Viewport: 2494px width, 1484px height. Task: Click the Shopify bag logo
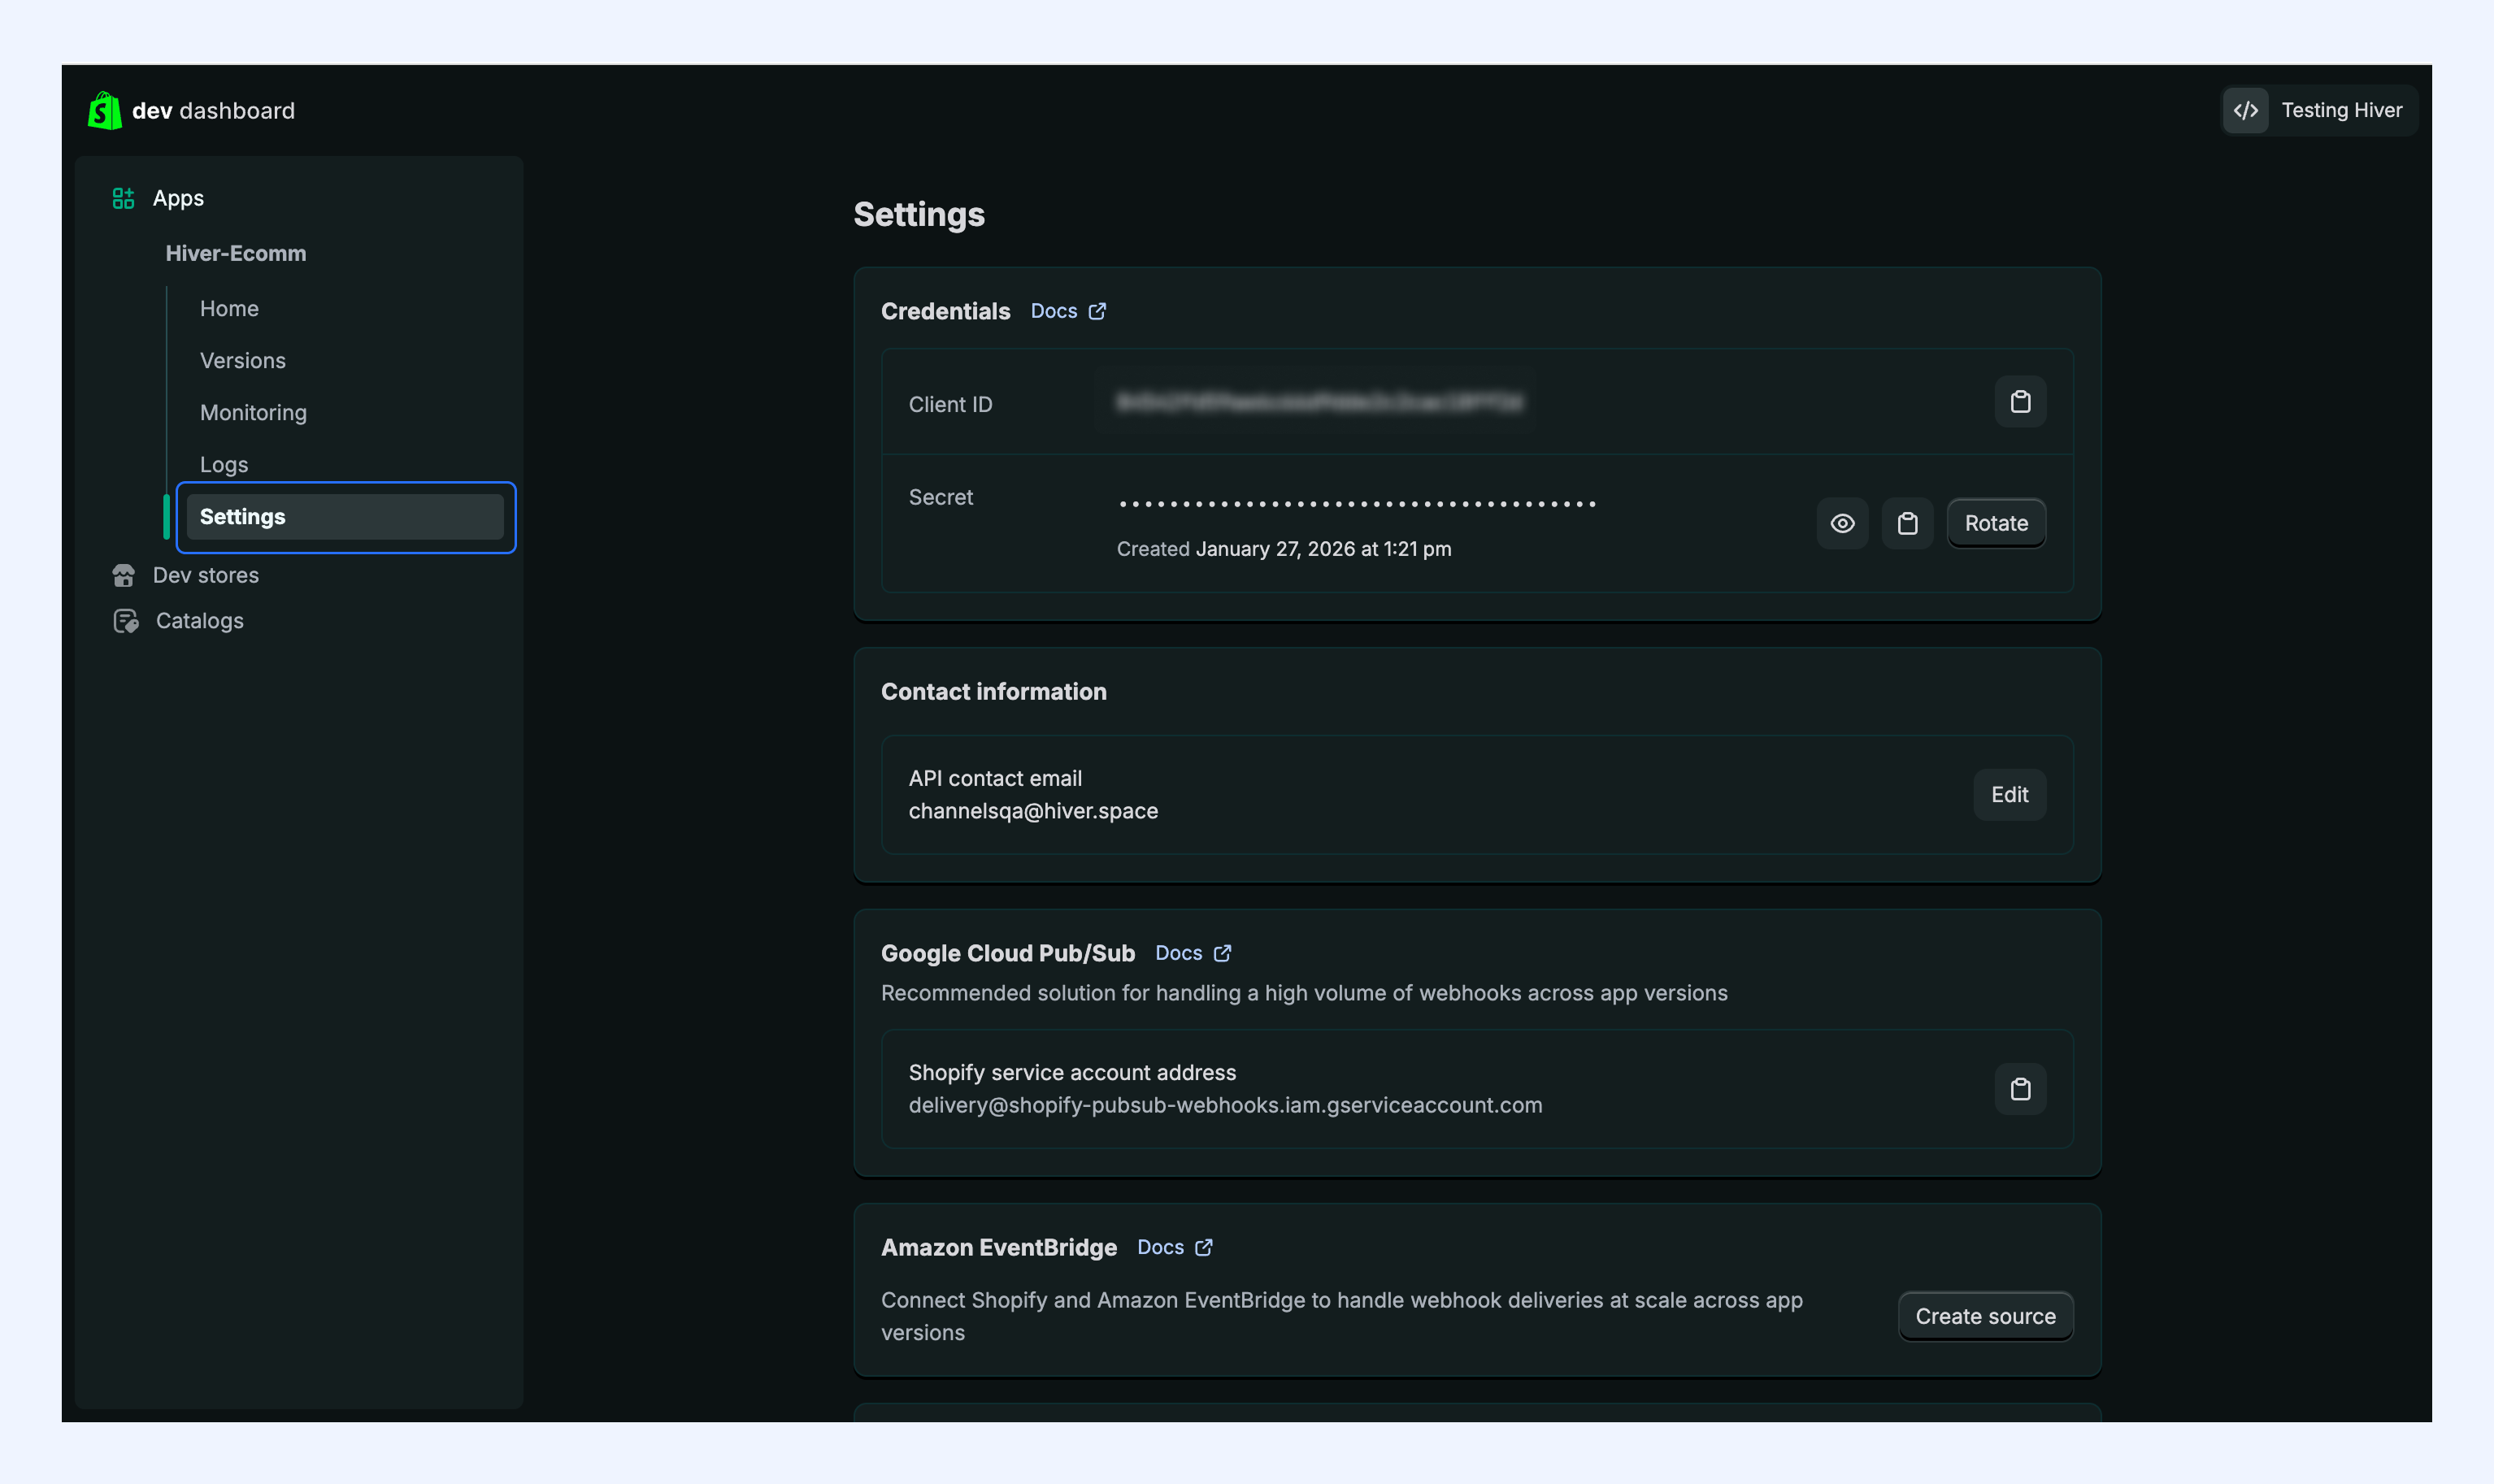[104, 111]
